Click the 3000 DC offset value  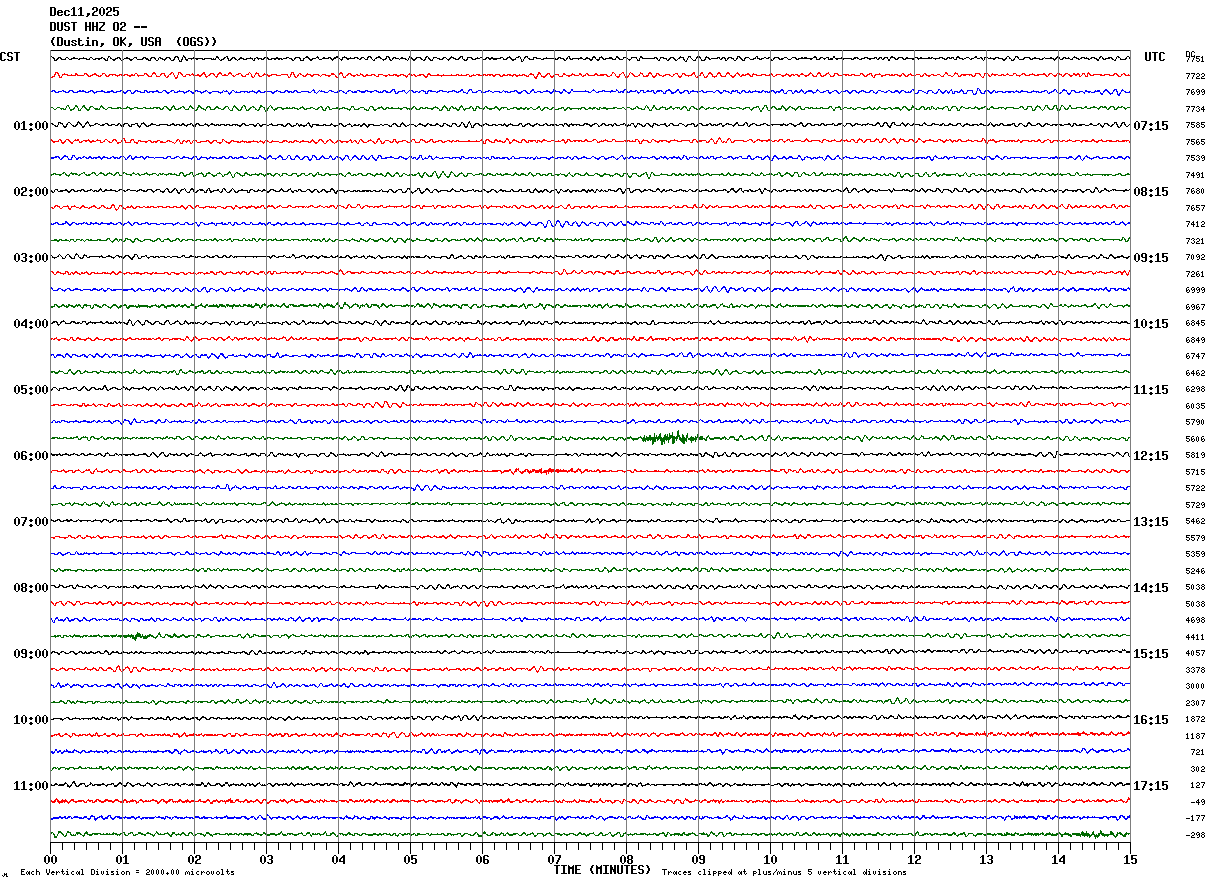(x=1195, y=686)
